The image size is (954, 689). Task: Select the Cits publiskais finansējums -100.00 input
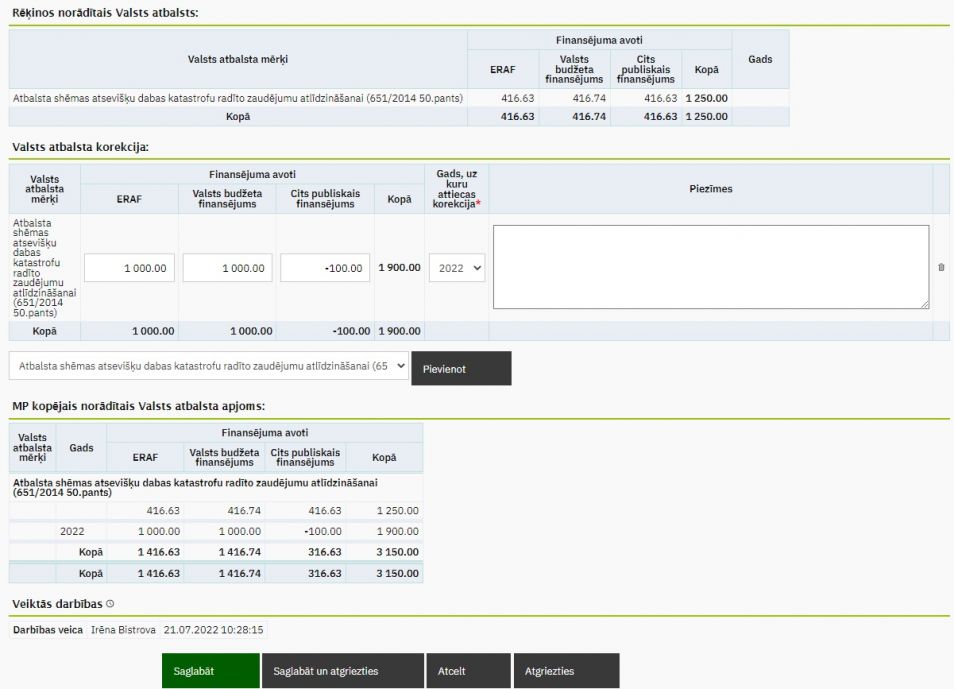pyautogui.click(x=325, y=268)
